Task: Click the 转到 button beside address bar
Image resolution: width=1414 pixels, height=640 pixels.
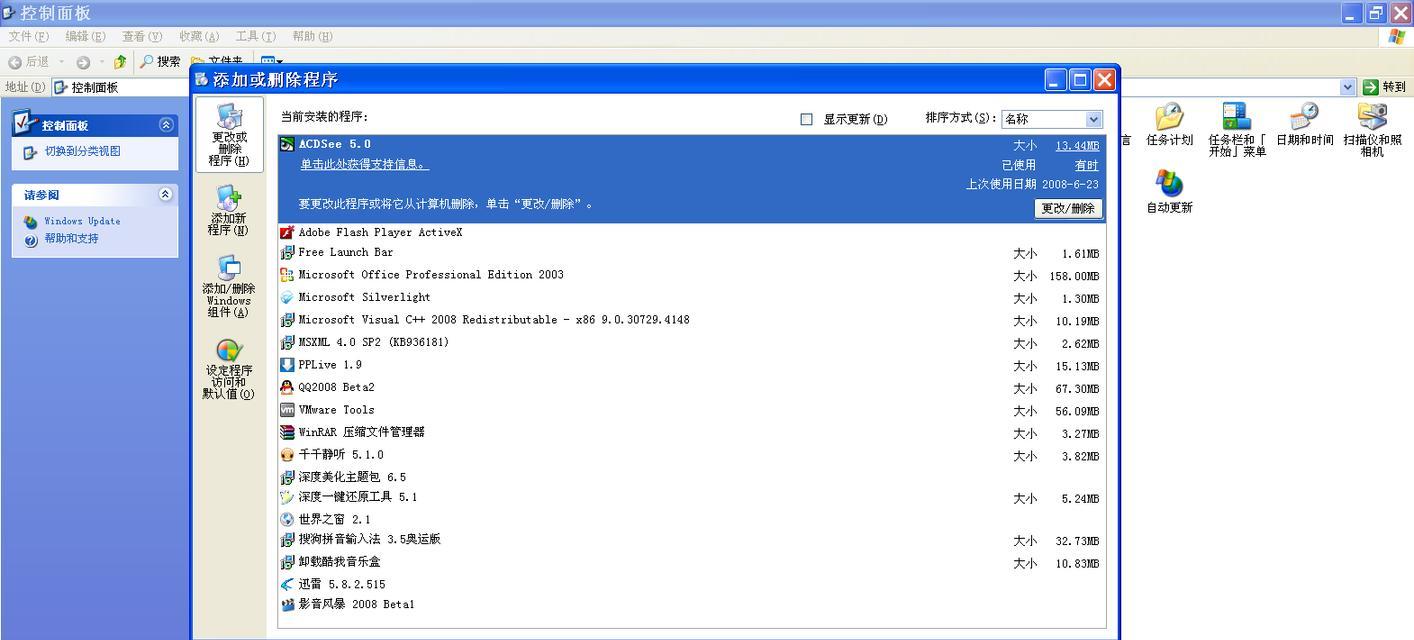Action: tap(1384, 88)
